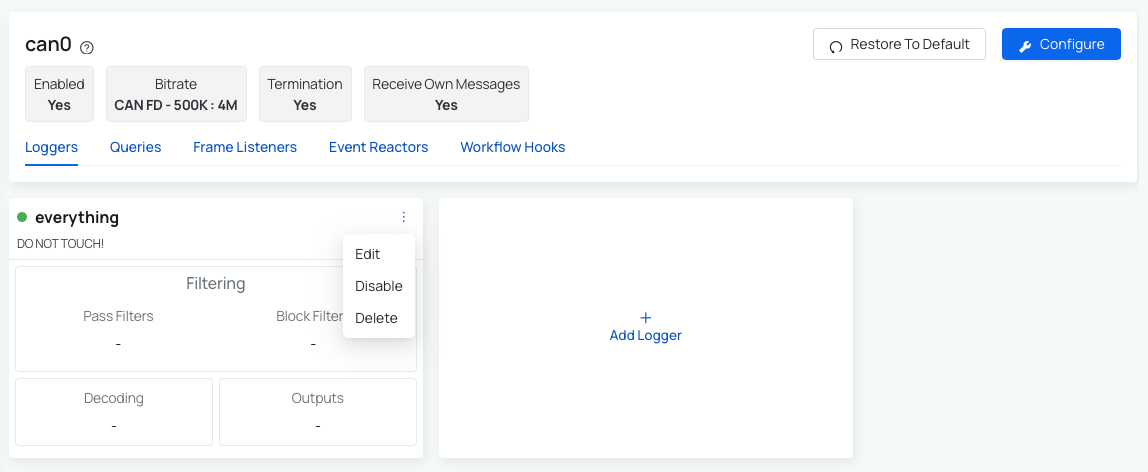This screenshot has height=472, width=1148.
Task: Open the everything logger three-dot menu
Action: (x=404, y=217)
